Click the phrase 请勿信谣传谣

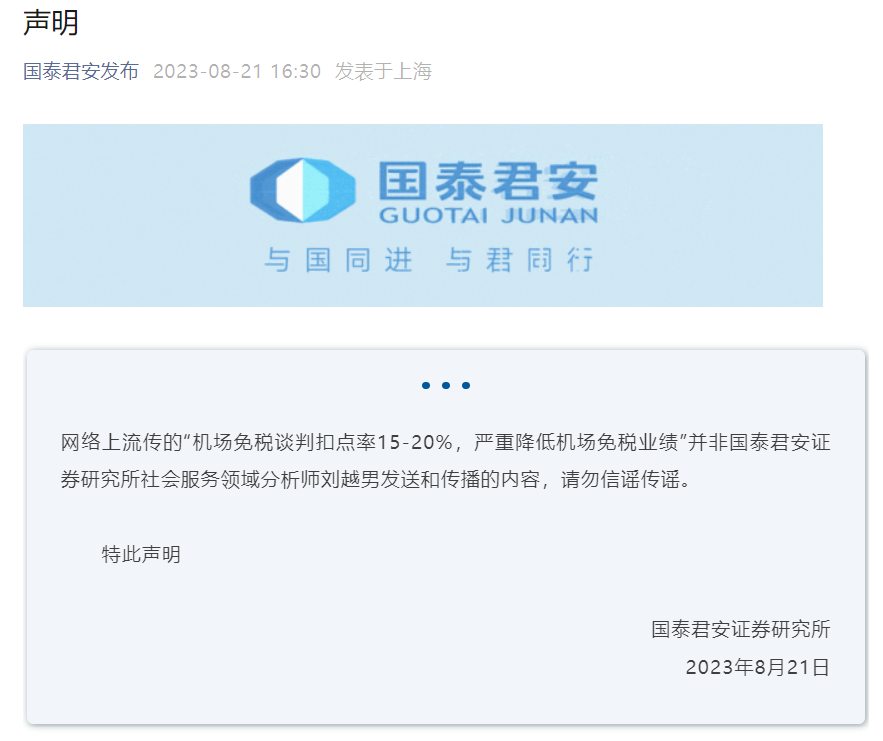coord(621,480)
